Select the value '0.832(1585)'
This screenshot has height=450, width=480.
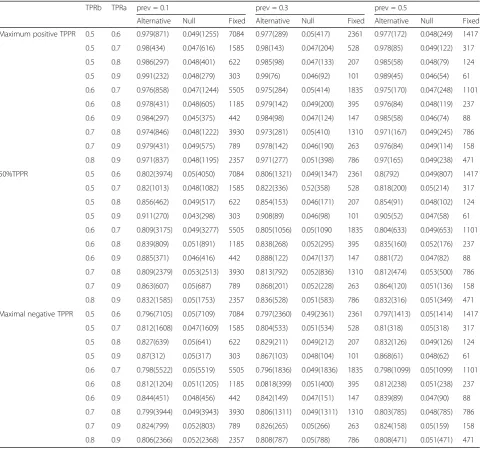point(155,300)
